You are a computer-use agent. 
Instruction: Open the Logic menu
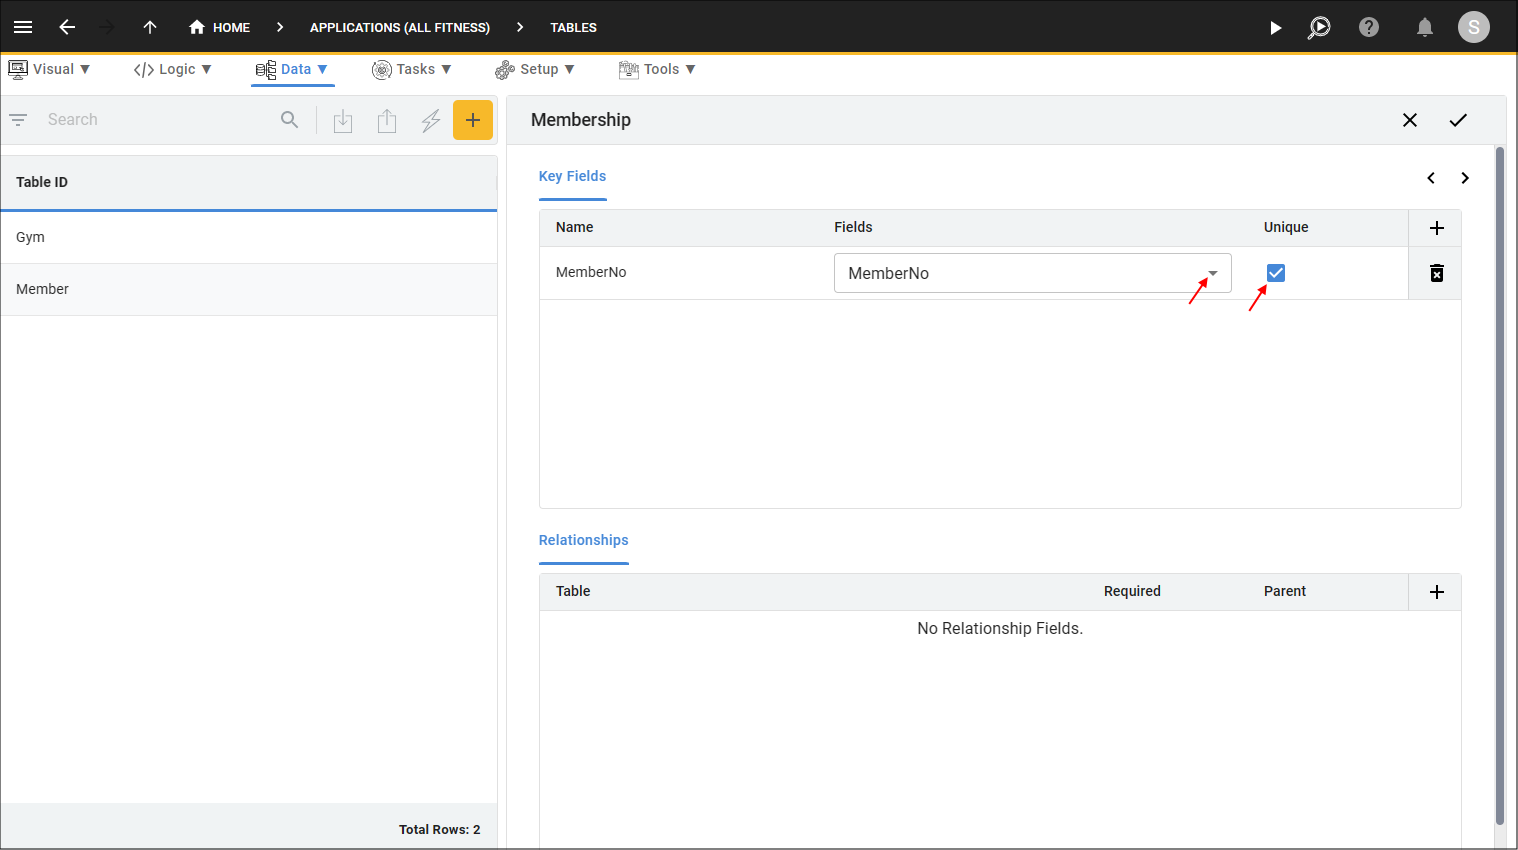tap(172, 69)
